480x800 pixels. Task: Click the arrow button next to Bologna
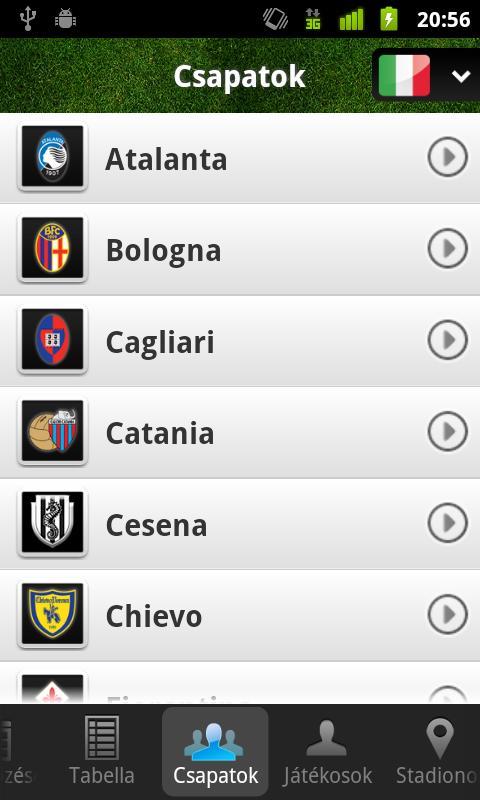click(447, 248)
